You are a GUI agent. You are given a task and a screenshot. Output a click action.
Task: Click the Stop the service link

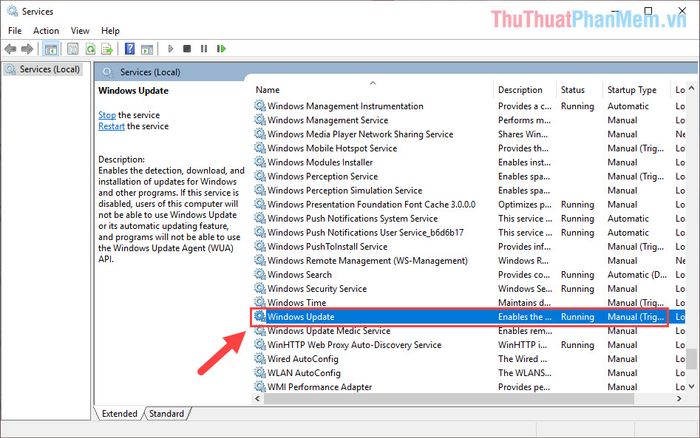point(107,115)
